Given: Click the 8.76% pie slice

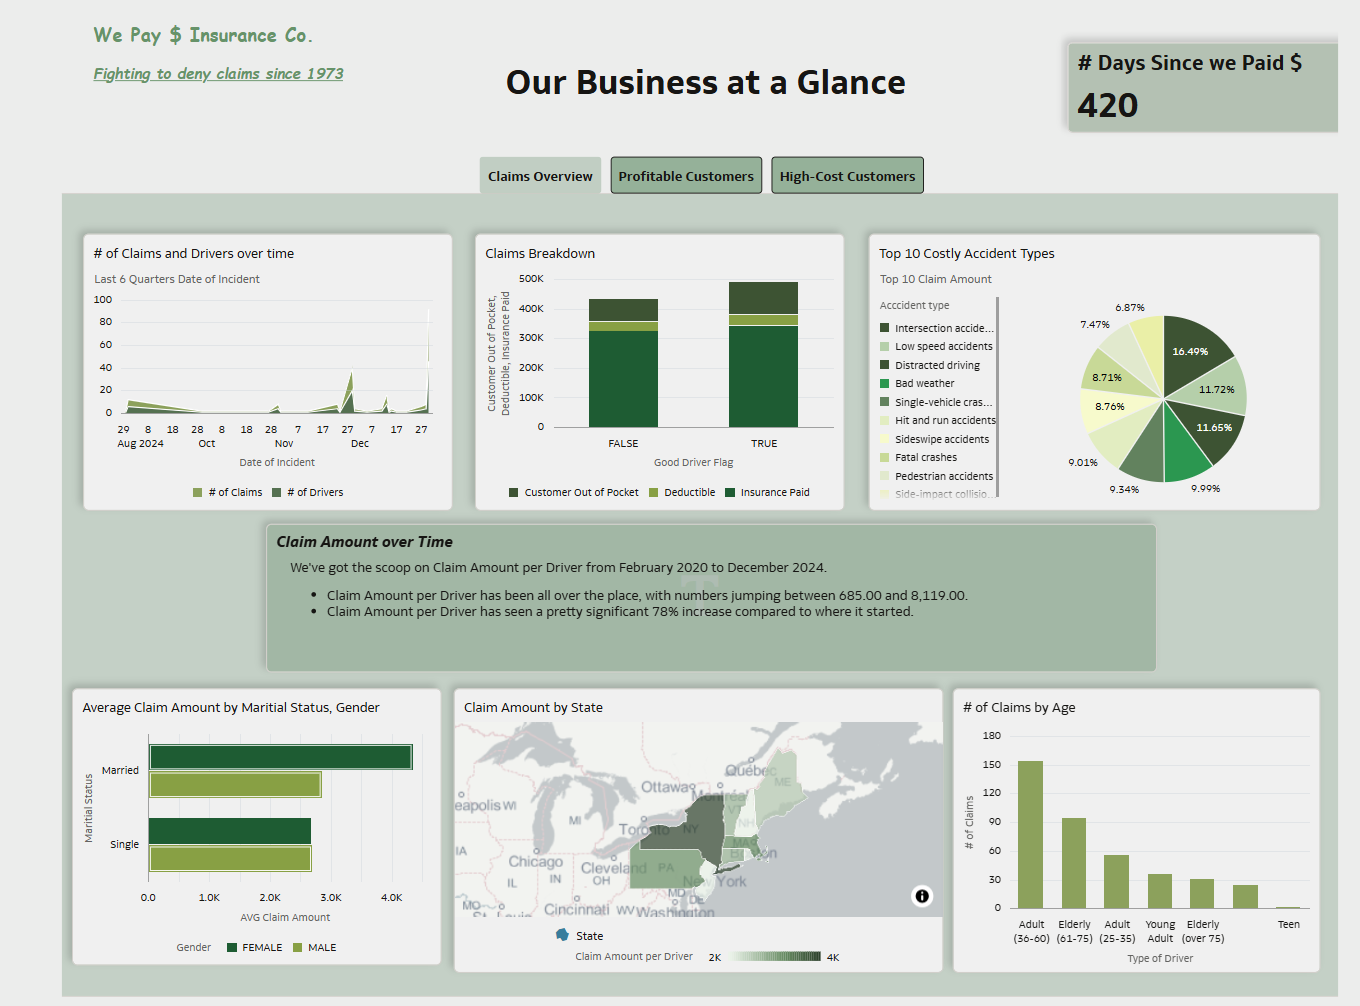Looking at the screenshot, I should [x=1108, y=407].
